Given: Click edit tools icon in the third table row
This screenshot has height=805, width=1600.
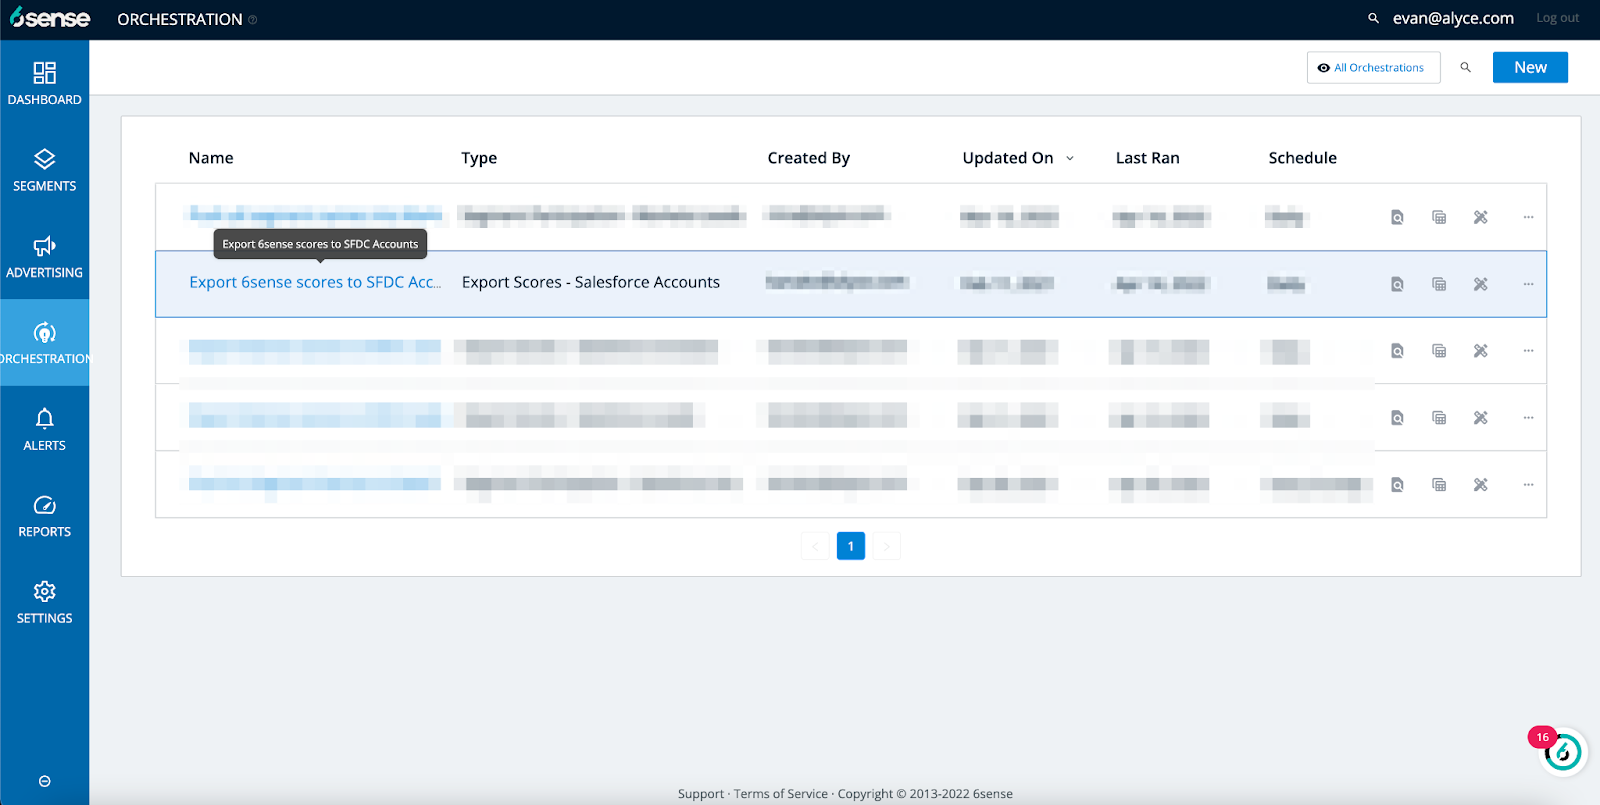Looking at the screenshot, I should 1481,351.
